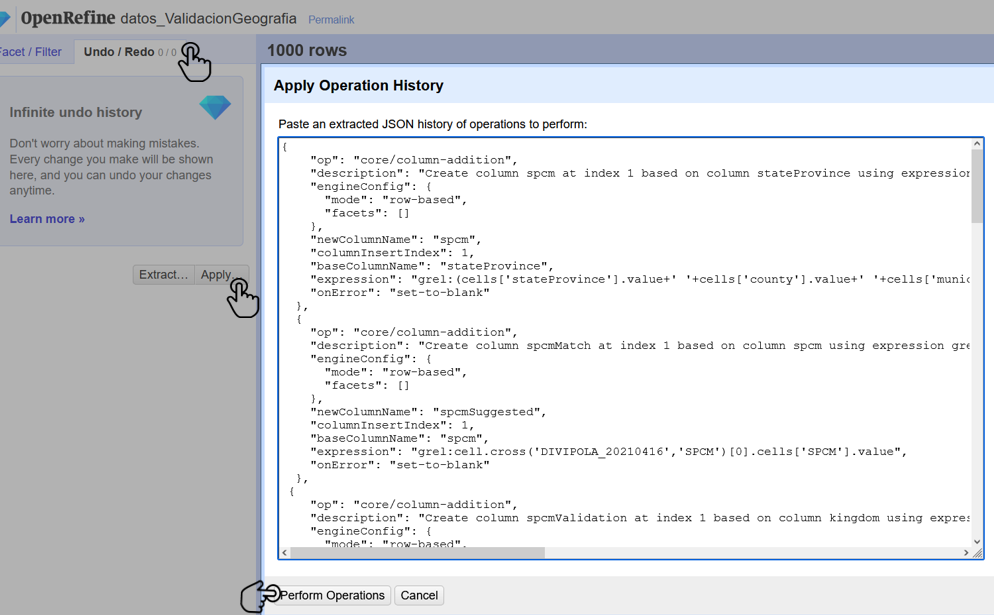
Task: Click the OpenRefine logo text
Action: 68,18
